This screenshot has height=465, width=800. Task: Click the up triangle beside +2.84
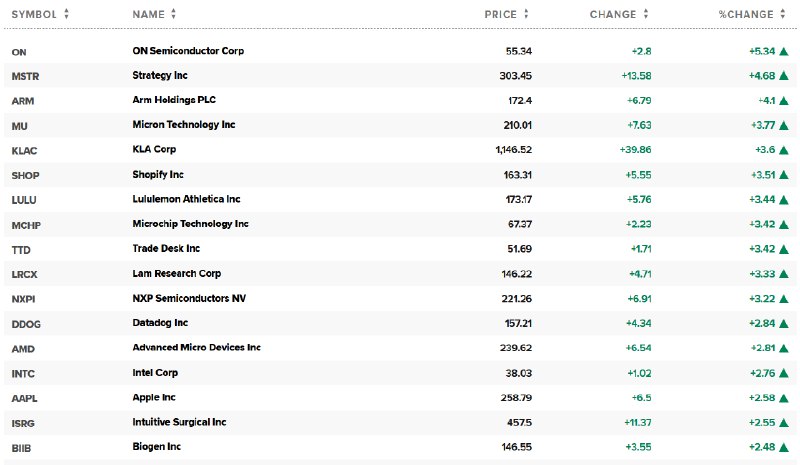(x=784, y=324)
